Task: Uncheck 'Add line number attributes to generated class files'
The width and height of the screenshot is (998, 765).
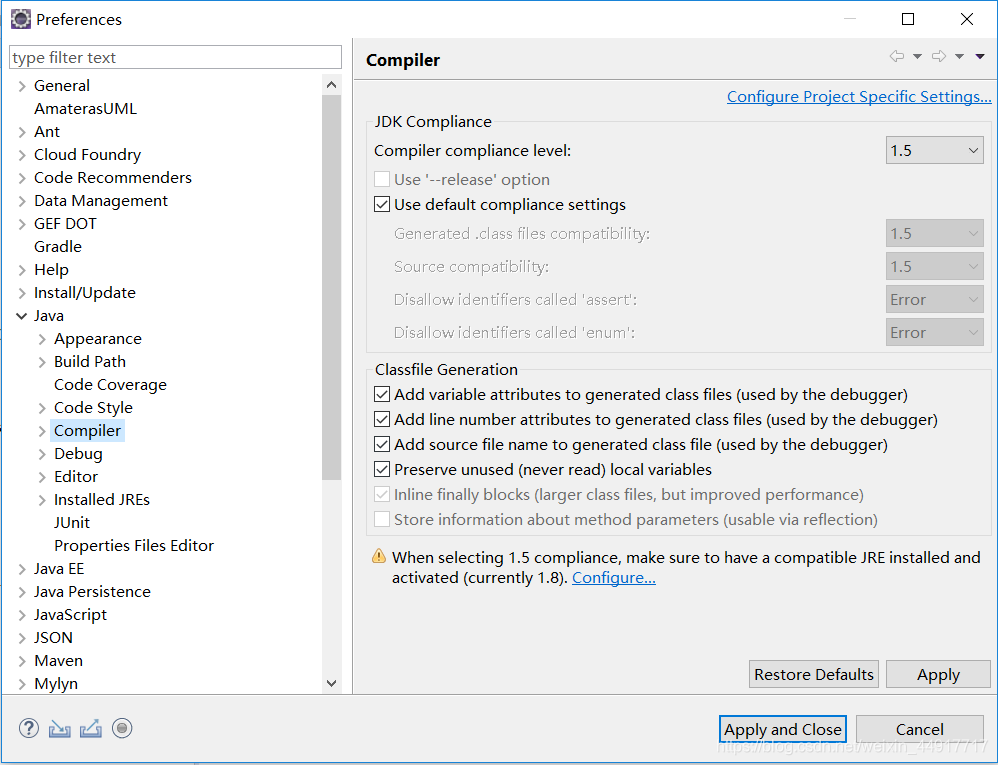Action: click(382, 419)
